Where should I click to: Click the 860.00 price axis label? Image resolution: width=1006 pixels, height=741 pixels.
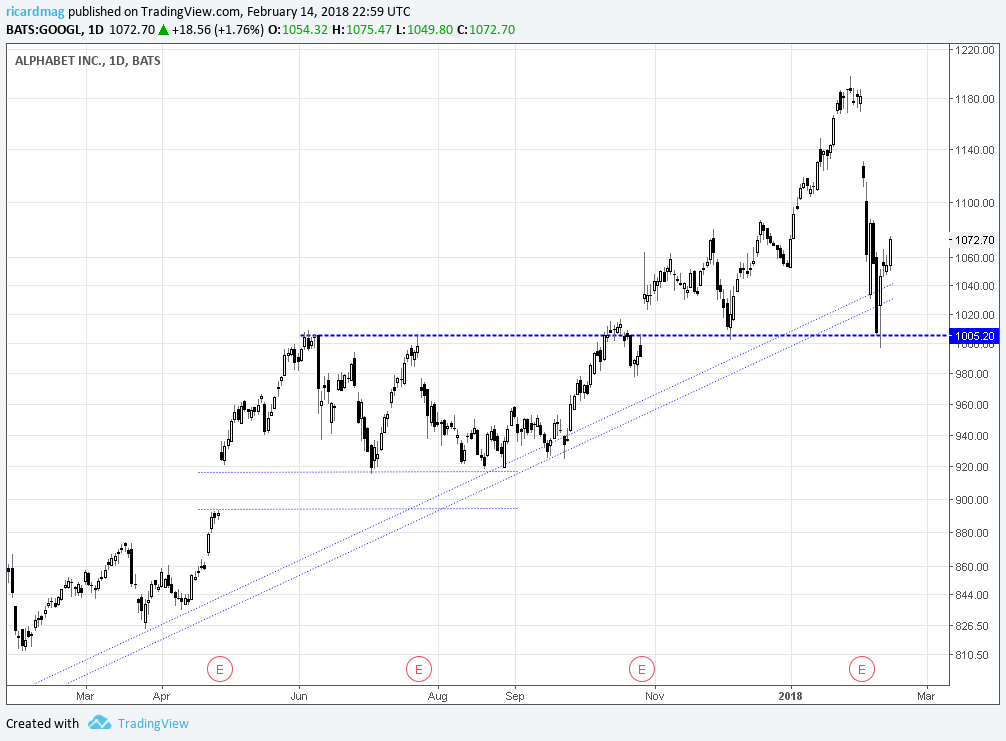click(973, 566)
